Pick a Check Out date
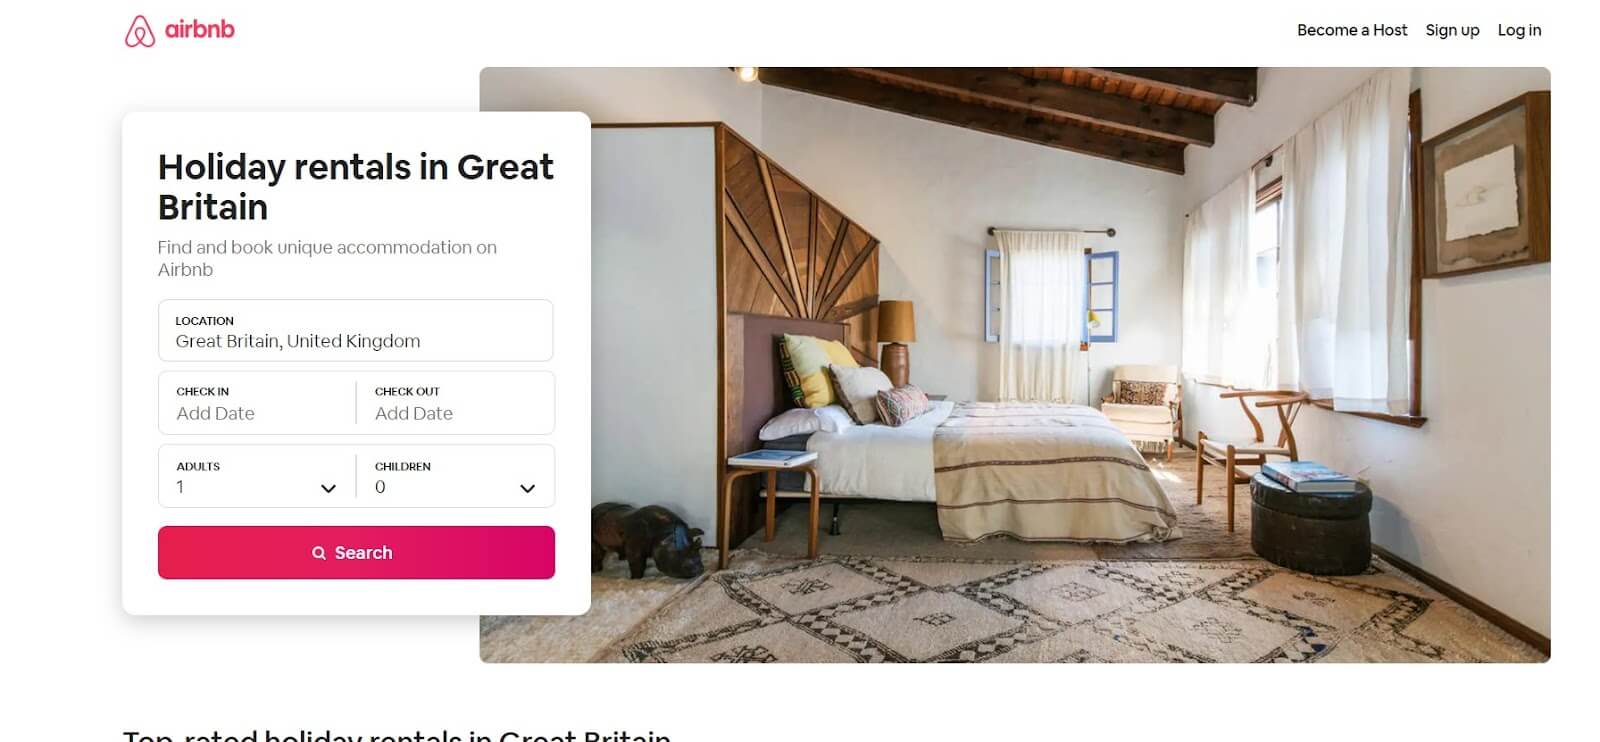Viewport: 1600px width, 742px height. click(x=455, y=403)
